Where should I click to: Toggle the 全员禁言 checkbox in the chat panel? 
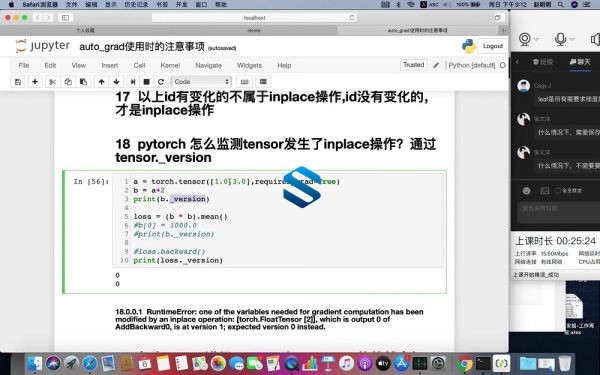point(558,191)
